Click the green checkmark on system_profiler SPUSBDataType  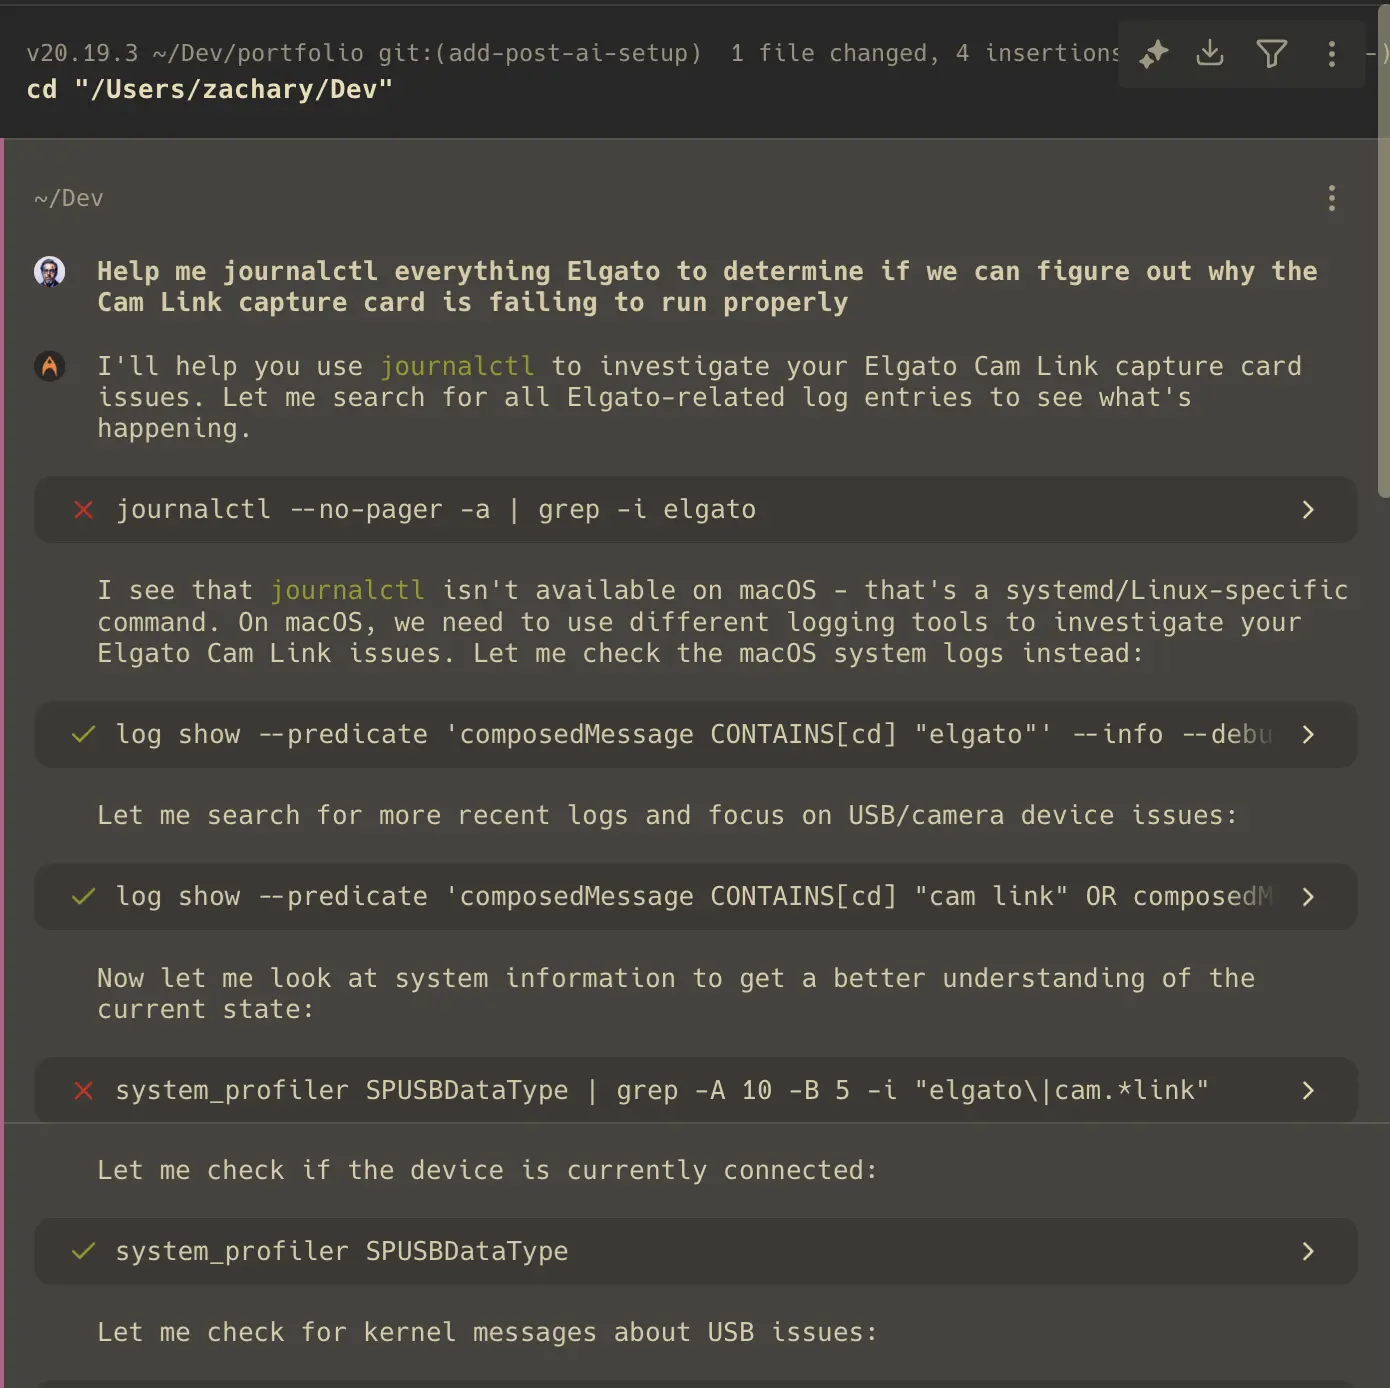[x=84, y=1251]
